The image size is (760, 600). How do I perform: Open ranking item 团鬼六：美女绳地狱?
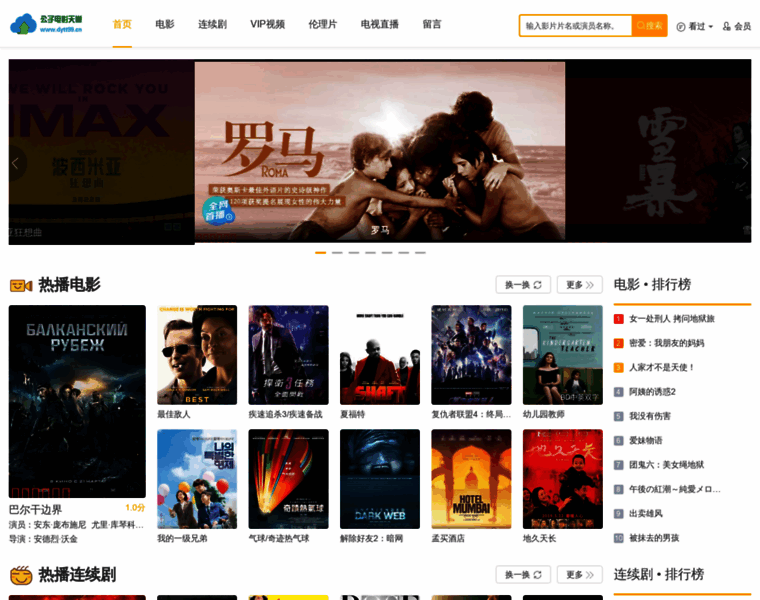pyautogui.click(x=666, y=465)
